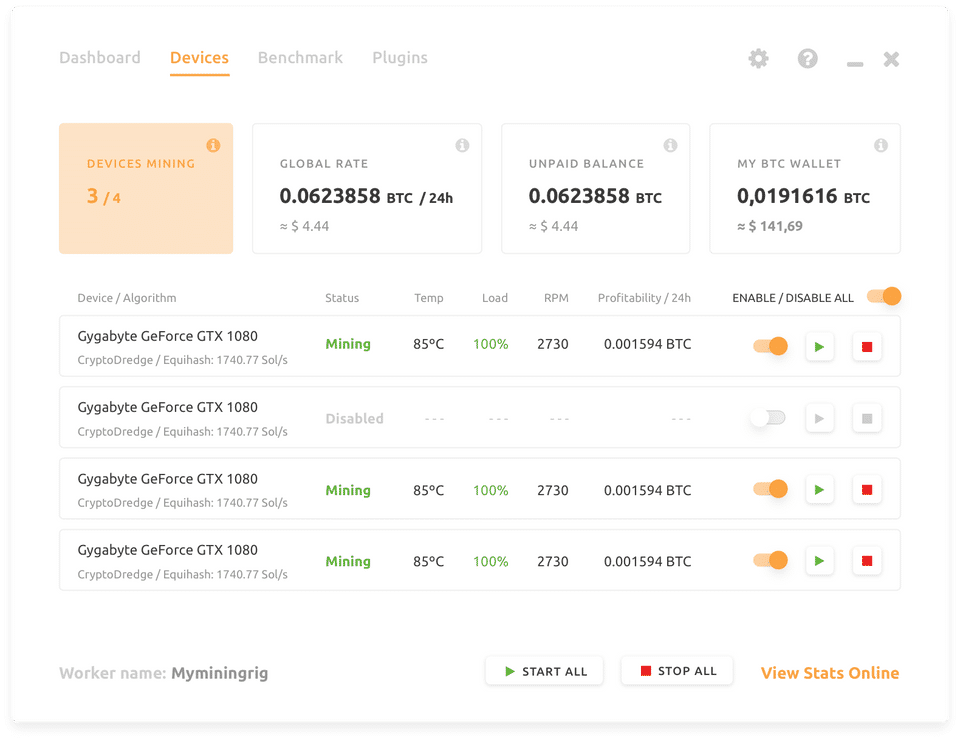The image size is (960, 740).
Task: Click play button on the Disabled device row
Action: coord(819,419)
